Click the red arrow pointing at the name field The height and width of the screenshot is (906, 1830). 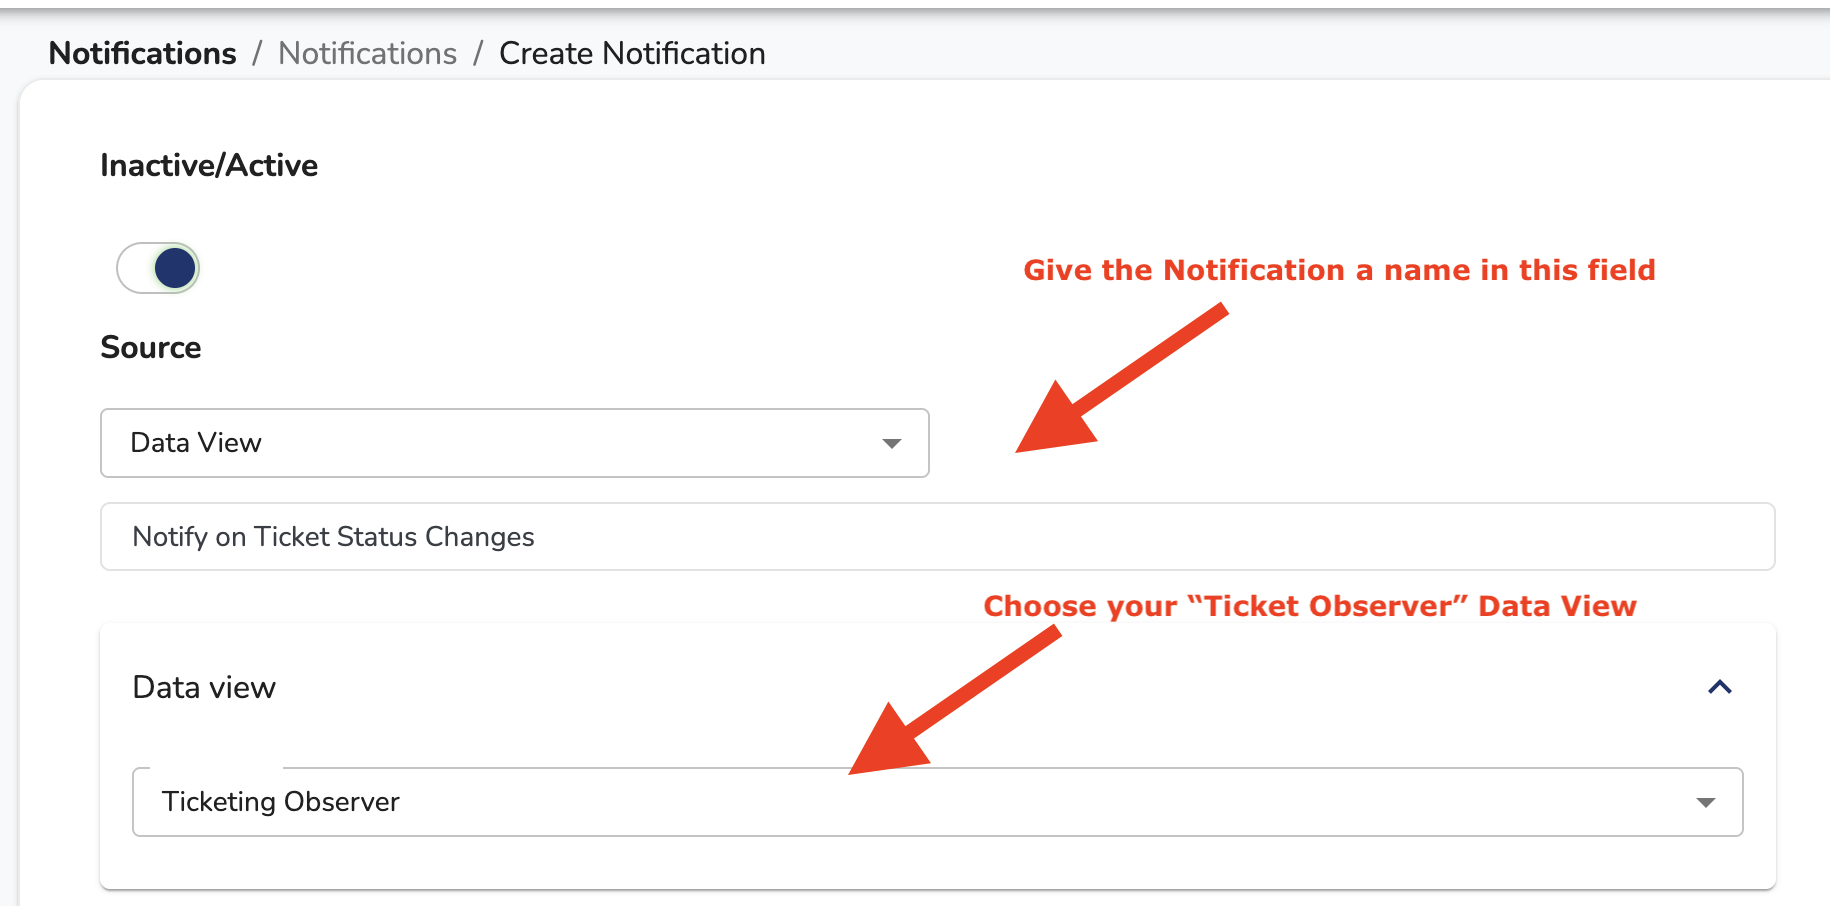pos(1120,380)
